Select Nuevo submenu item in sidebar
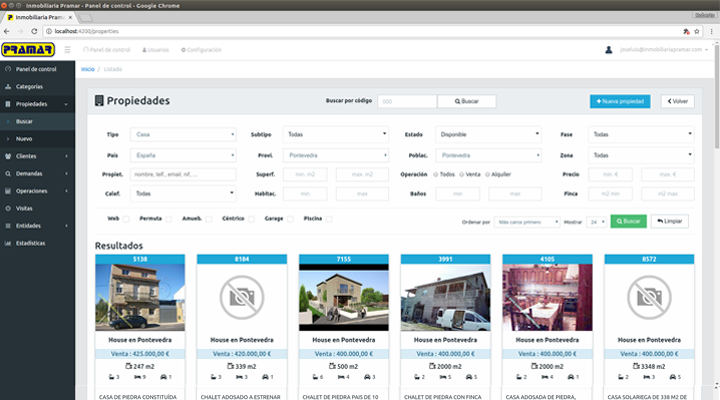Image resolution: width=720 pixels, height=400 pixels. pos(37,139)
